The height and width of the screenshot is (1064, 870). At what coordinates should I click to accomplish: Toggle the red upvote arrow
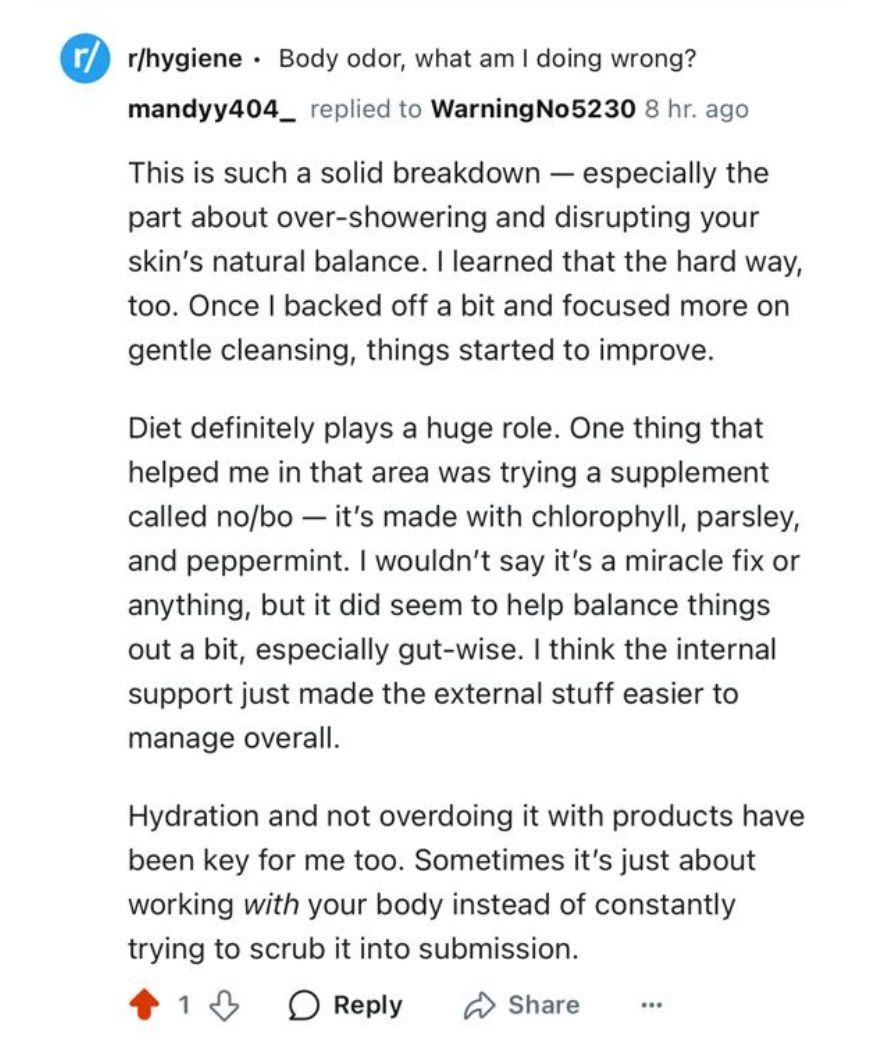(x=146, y=1005)
